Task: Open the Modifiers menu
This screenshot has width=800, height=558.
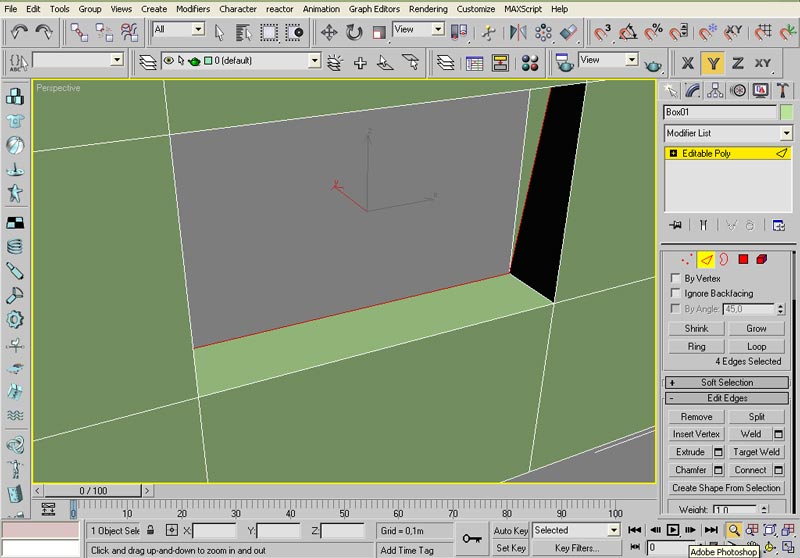Action: pos(193,9)
